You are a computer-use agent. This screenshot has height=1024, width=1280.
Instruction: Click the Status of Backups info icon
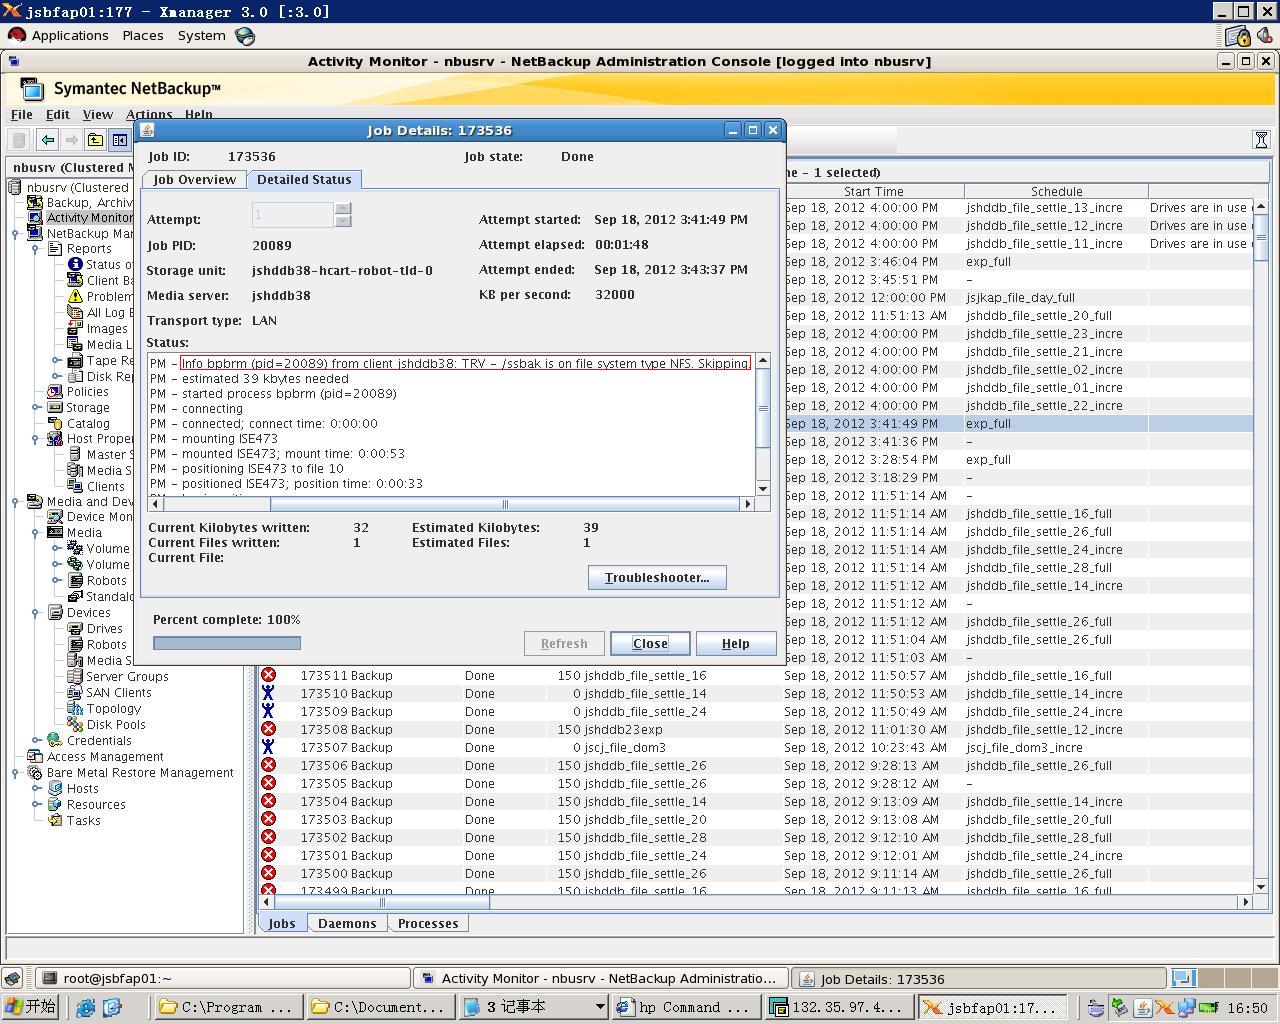(x=75, y=264)
